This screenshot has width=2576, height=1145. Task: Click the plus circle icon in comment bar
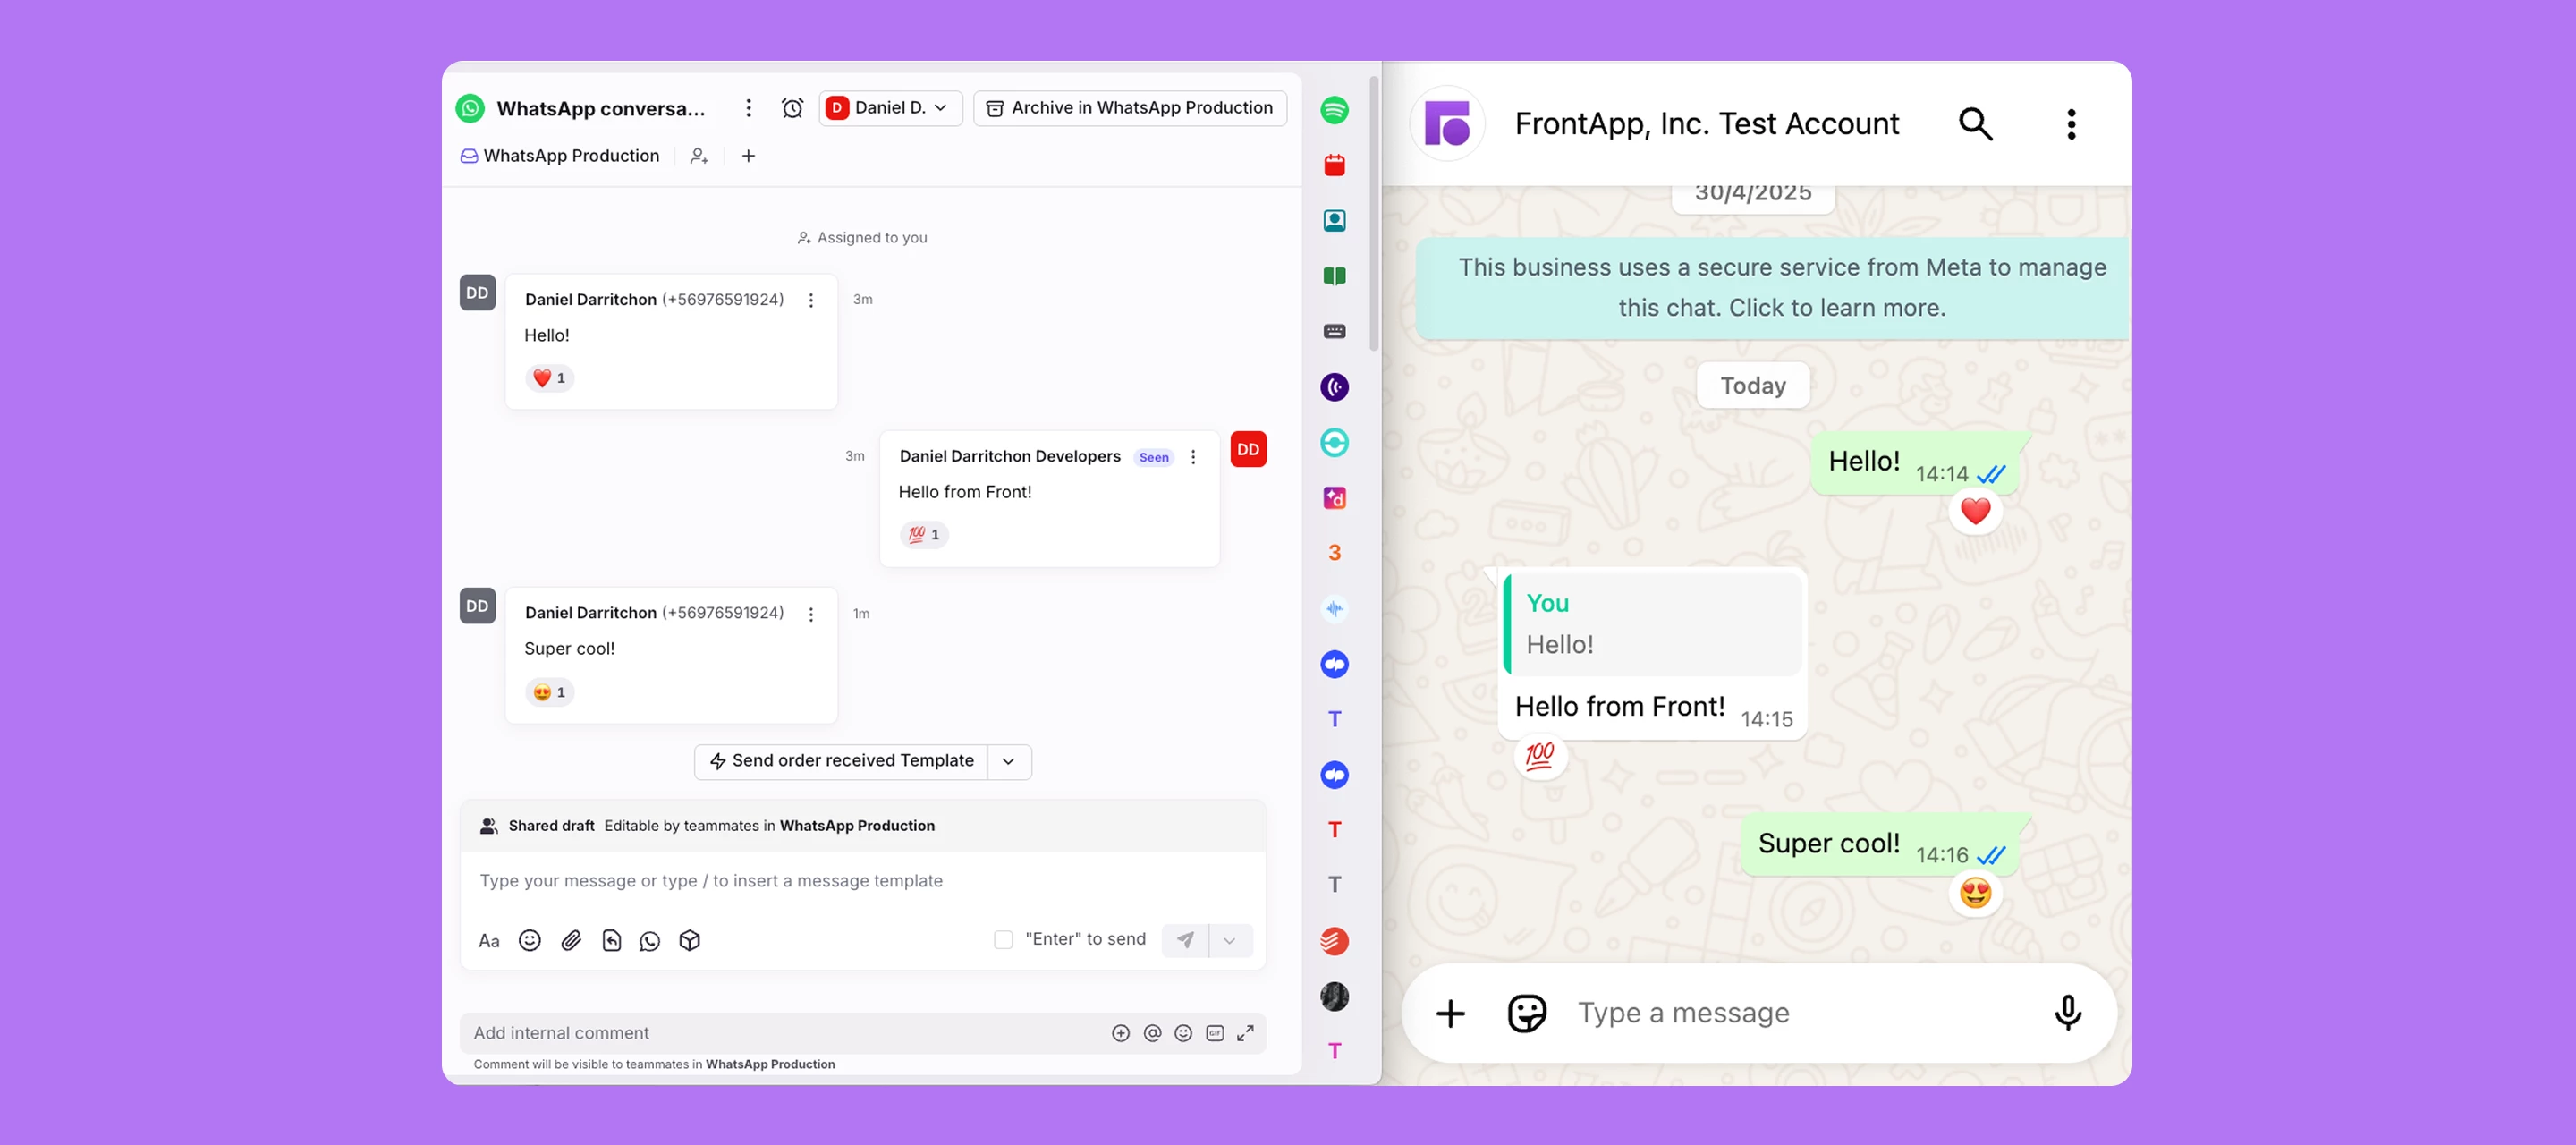tap(1121, 1033)
